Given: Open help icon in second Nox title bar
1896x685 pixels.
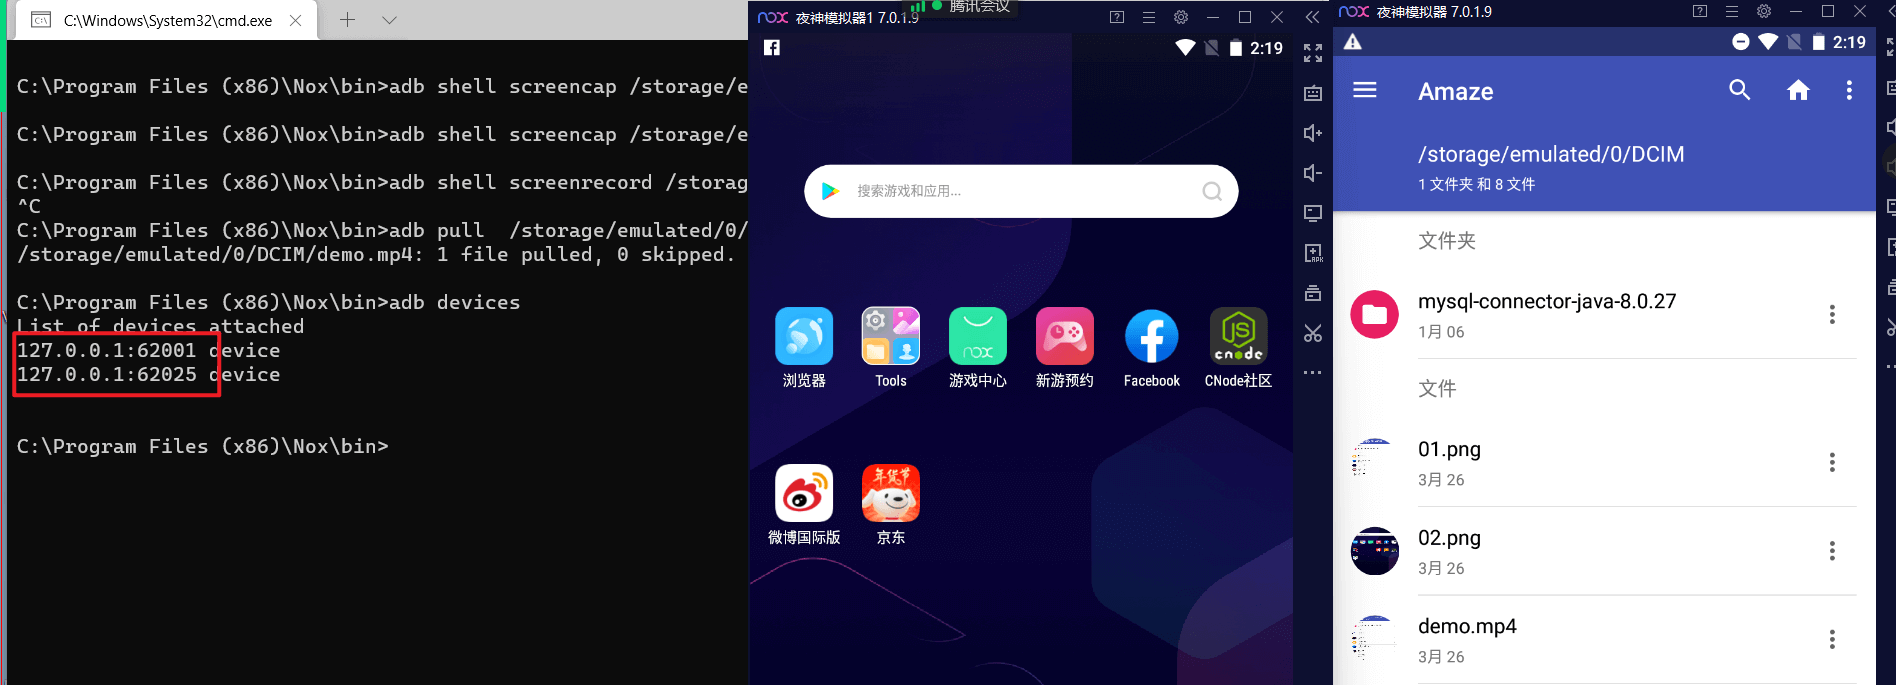Looking at the screenshot, I should pyautogui.click(x=1700, y=12).
